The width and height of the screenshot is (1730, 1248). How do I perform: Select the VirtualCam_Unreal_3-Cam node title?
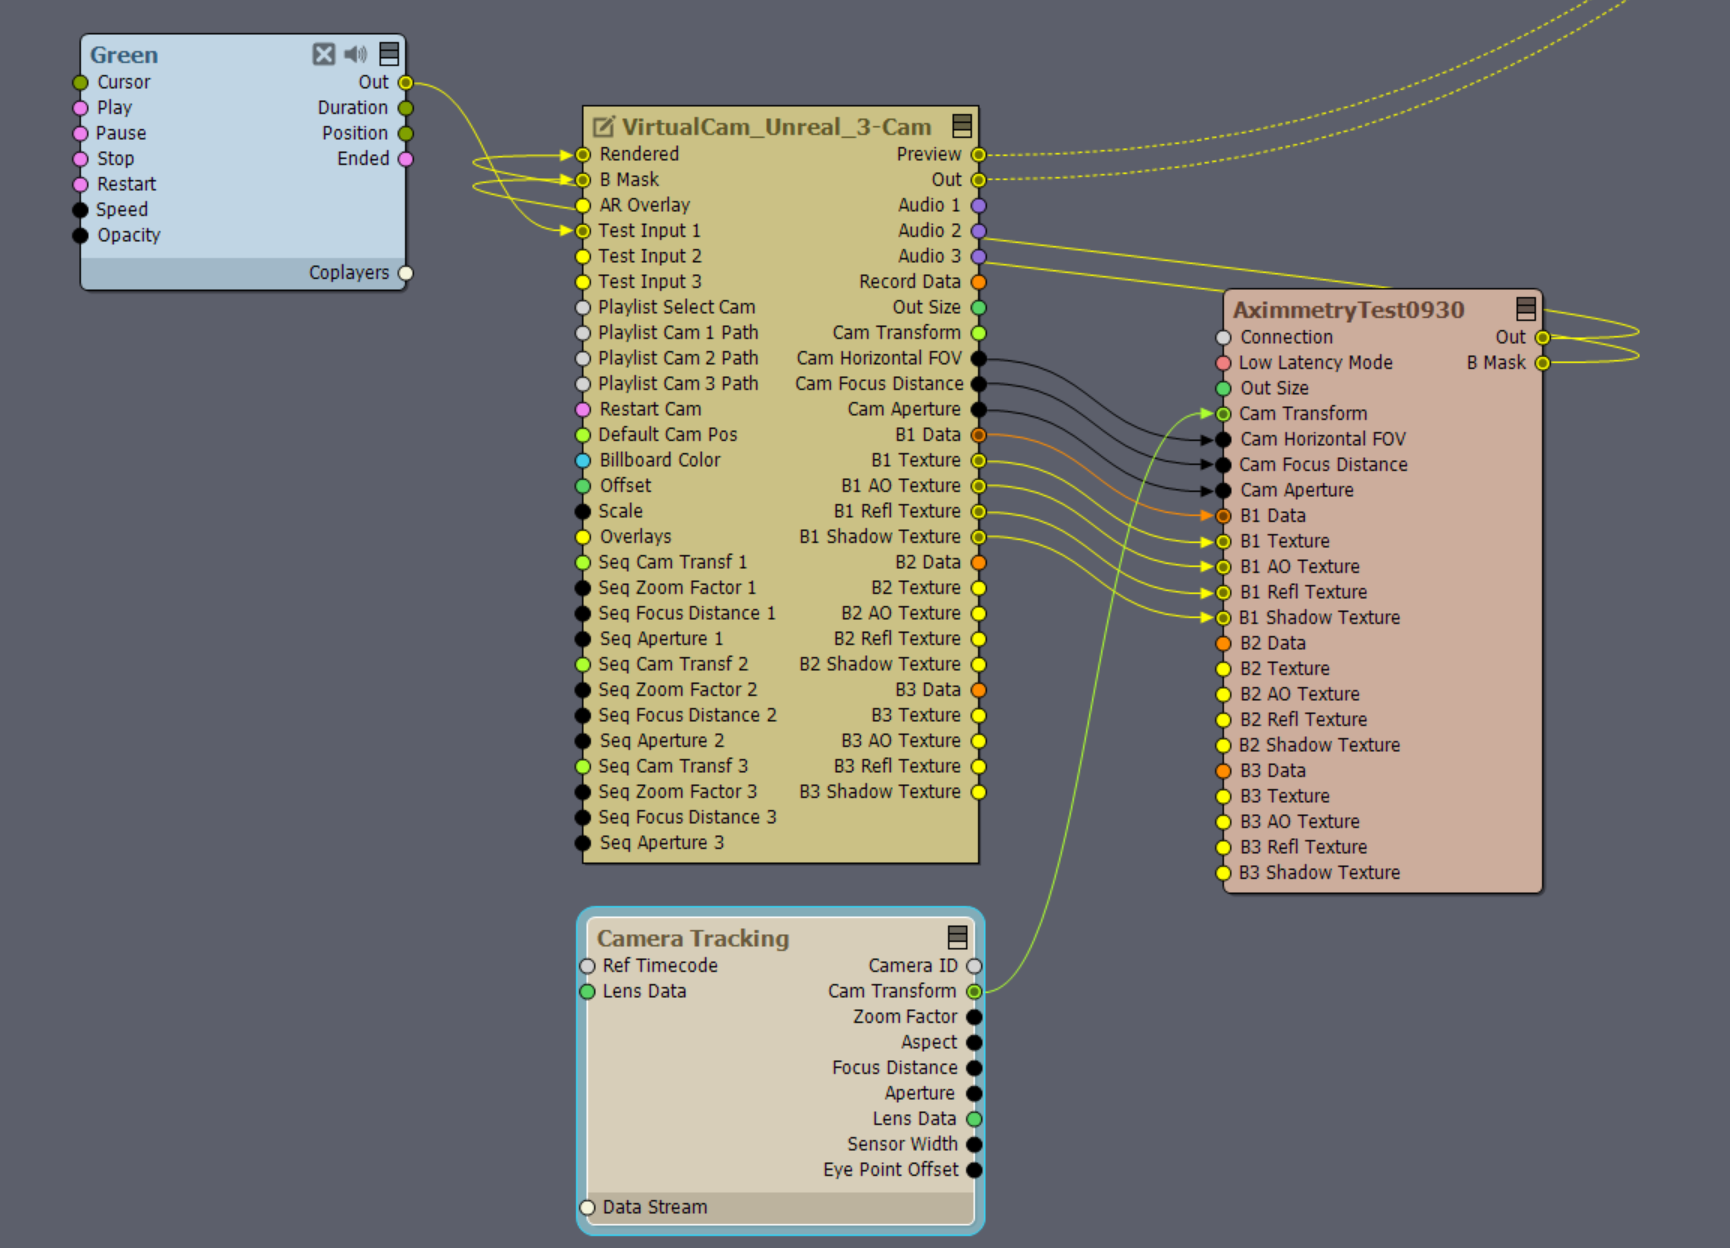point(776,127)
